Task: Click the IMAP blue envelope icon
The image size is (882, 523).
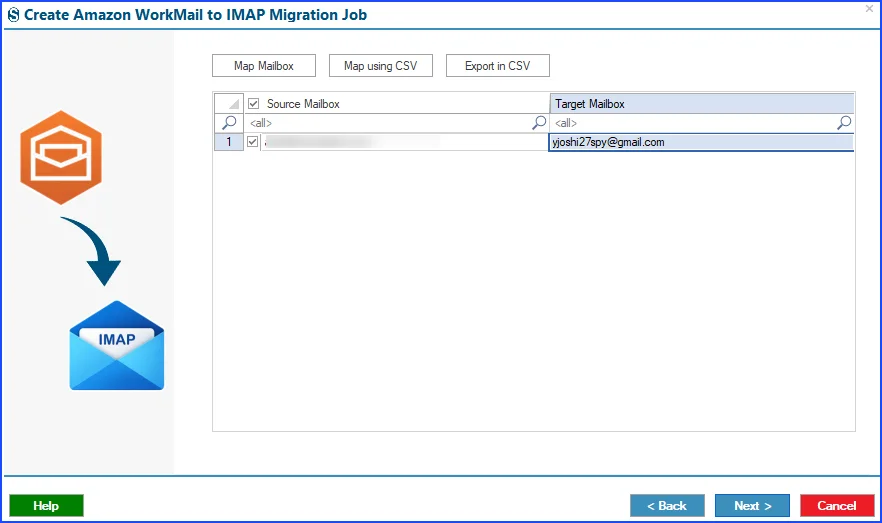Action: (116, 345)
